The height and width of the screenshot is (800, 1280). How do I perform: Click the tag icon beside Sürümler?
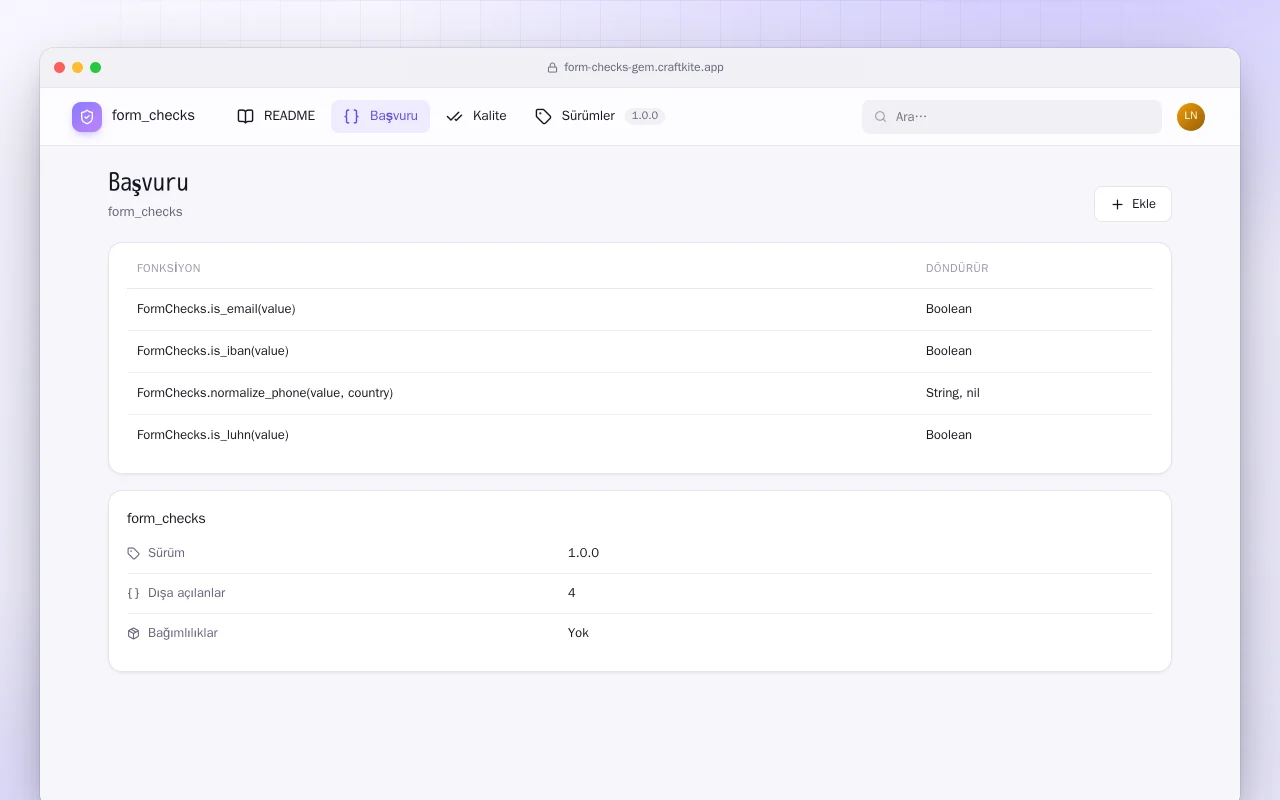[543, 116]
